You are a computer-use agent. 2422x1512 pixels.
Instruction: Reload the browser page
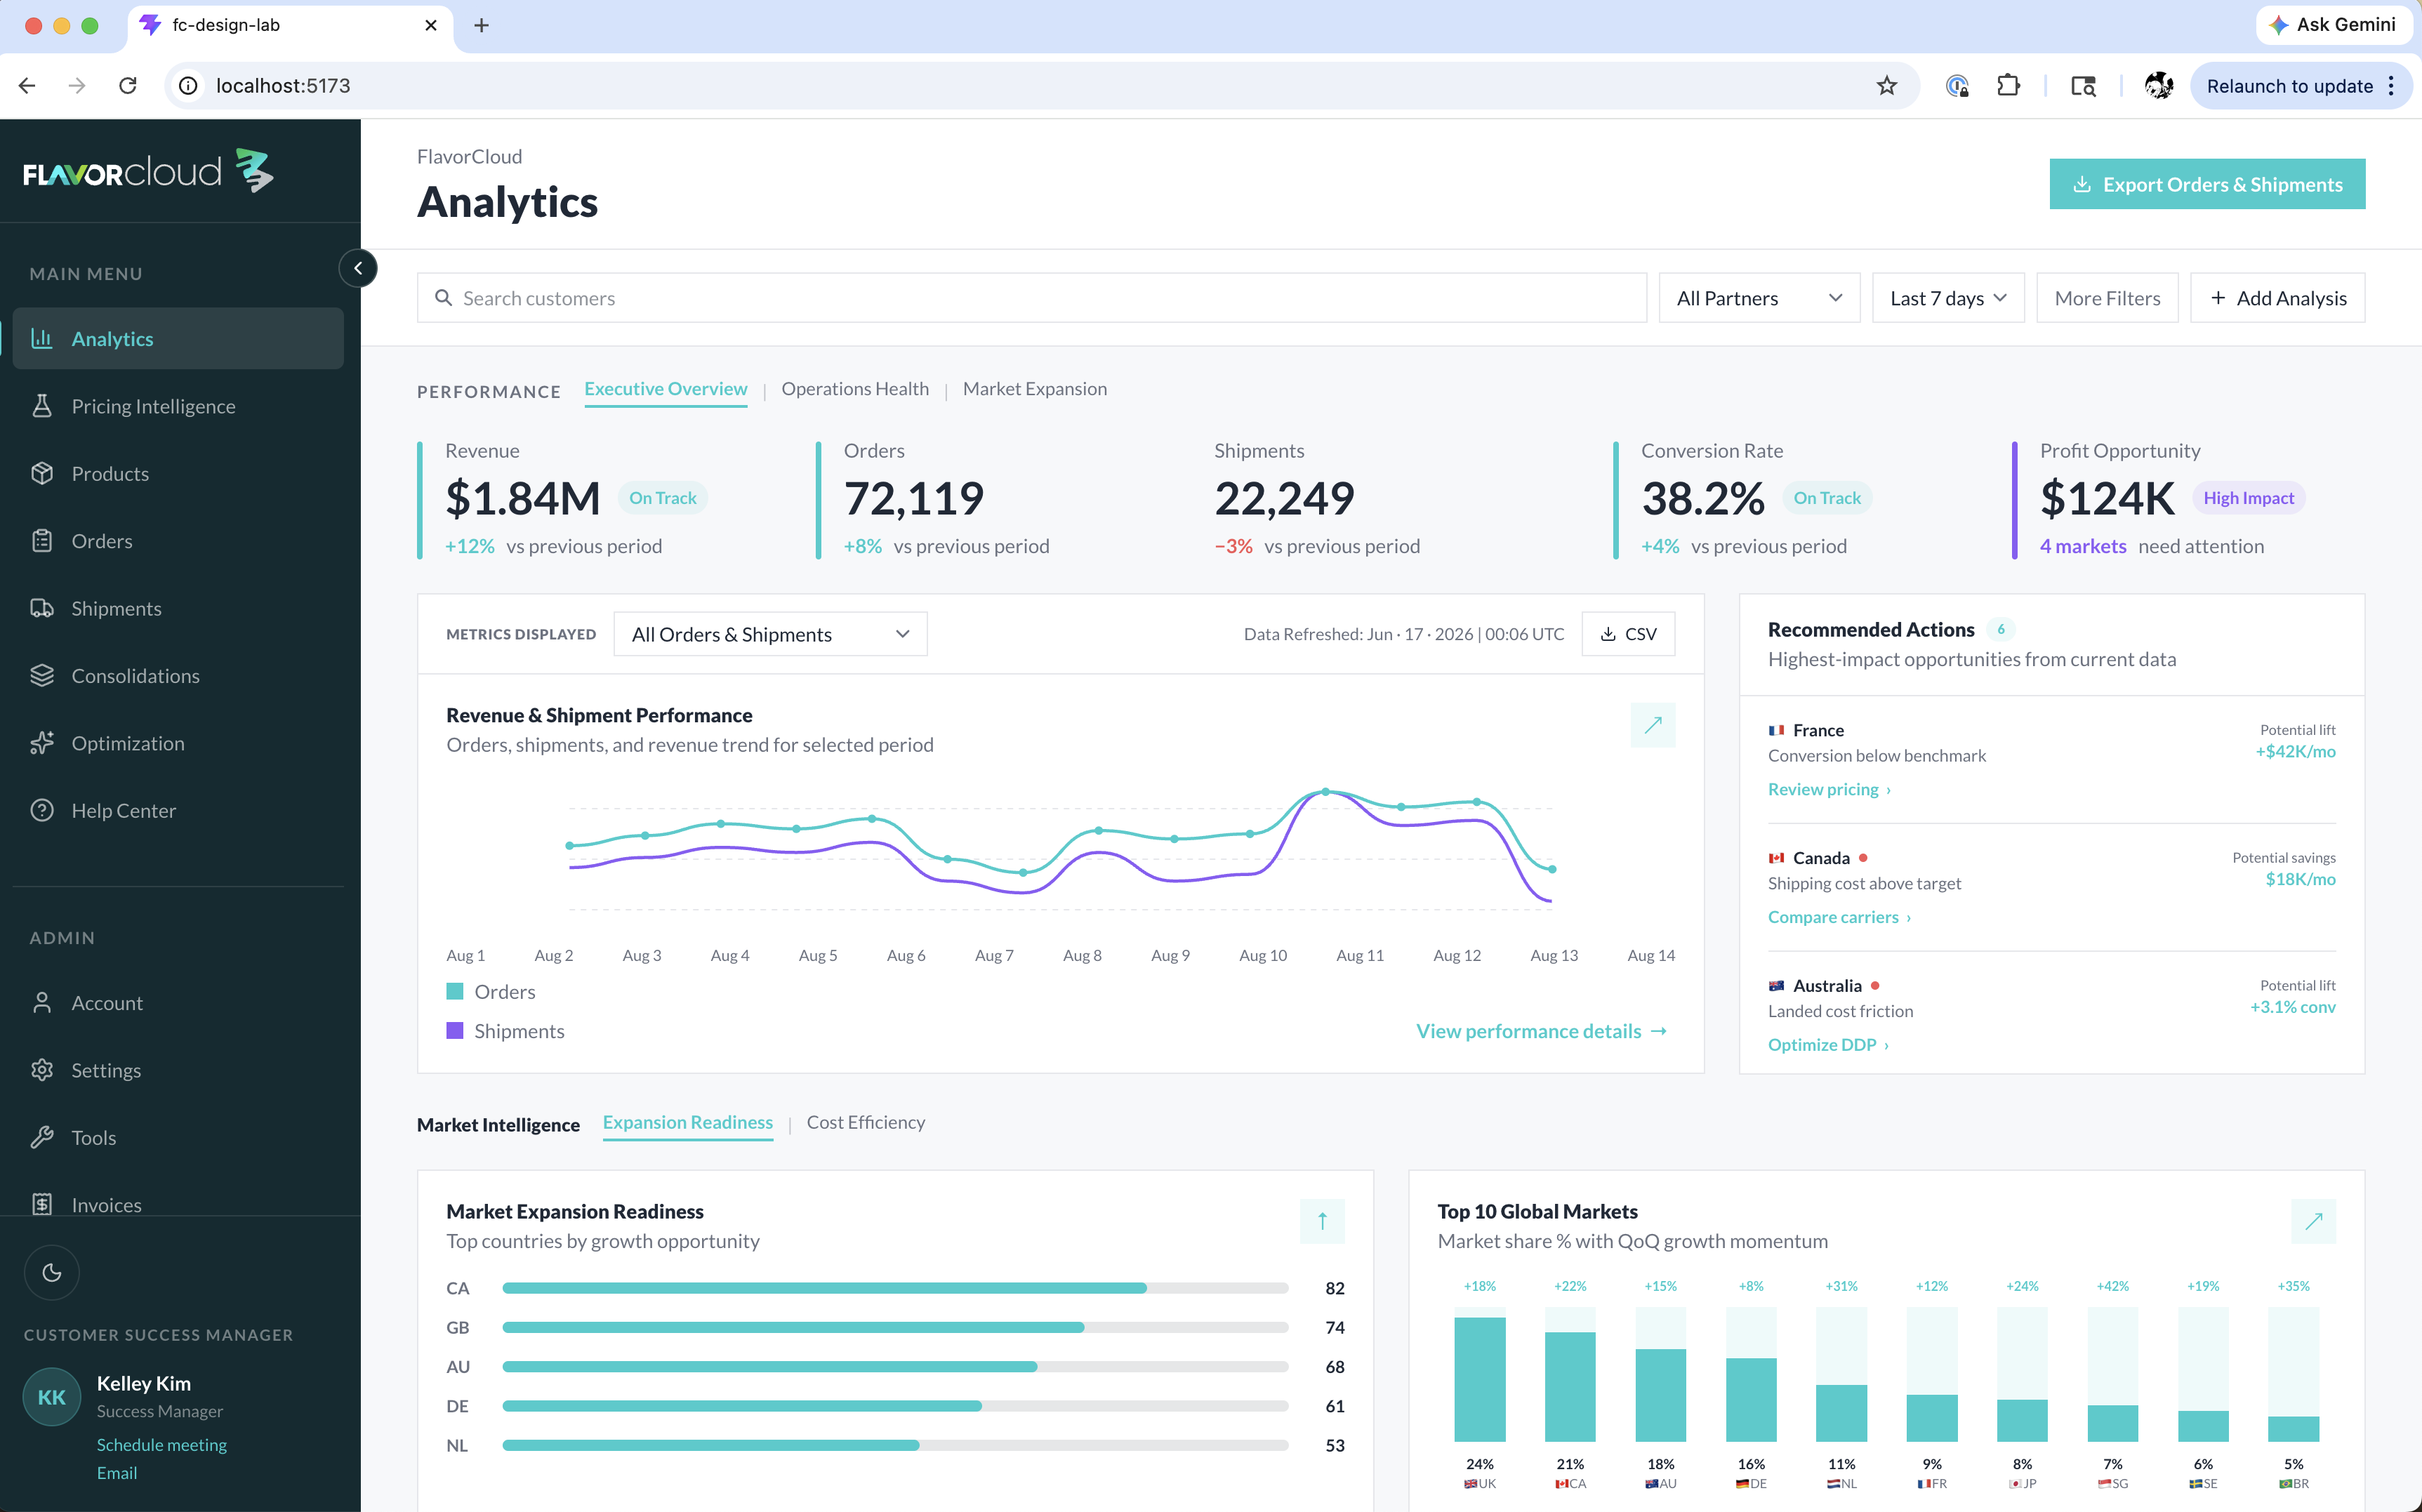point(128,86)
